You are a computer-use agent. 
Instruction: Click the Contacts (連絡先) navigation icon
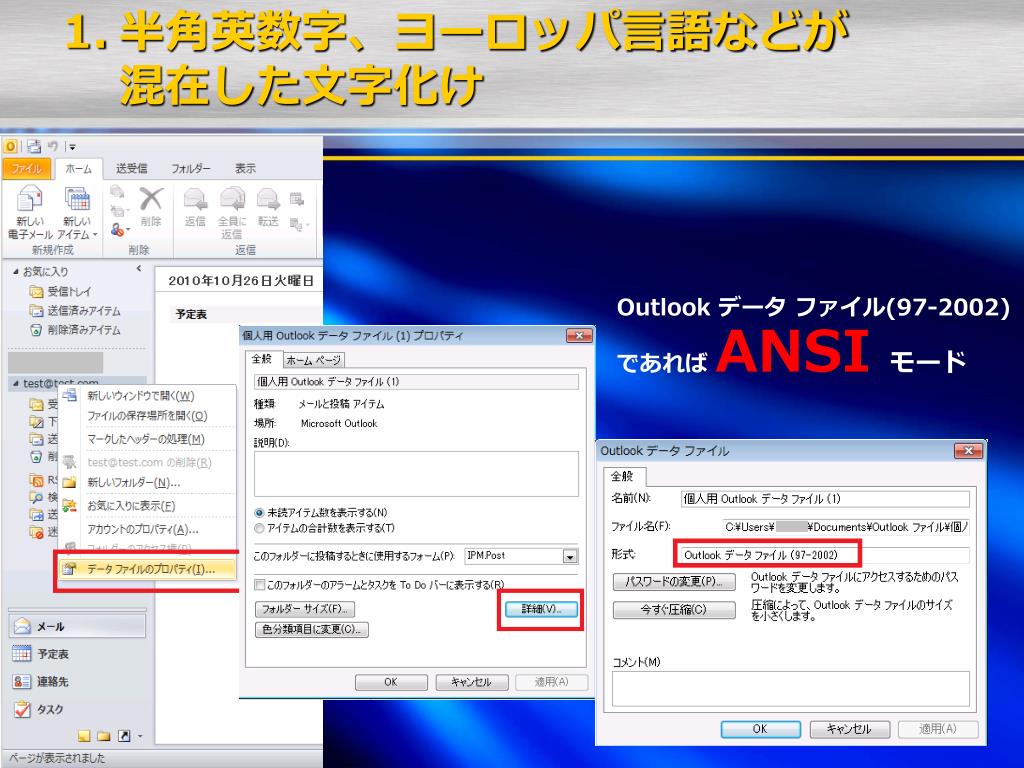(22, 681)
